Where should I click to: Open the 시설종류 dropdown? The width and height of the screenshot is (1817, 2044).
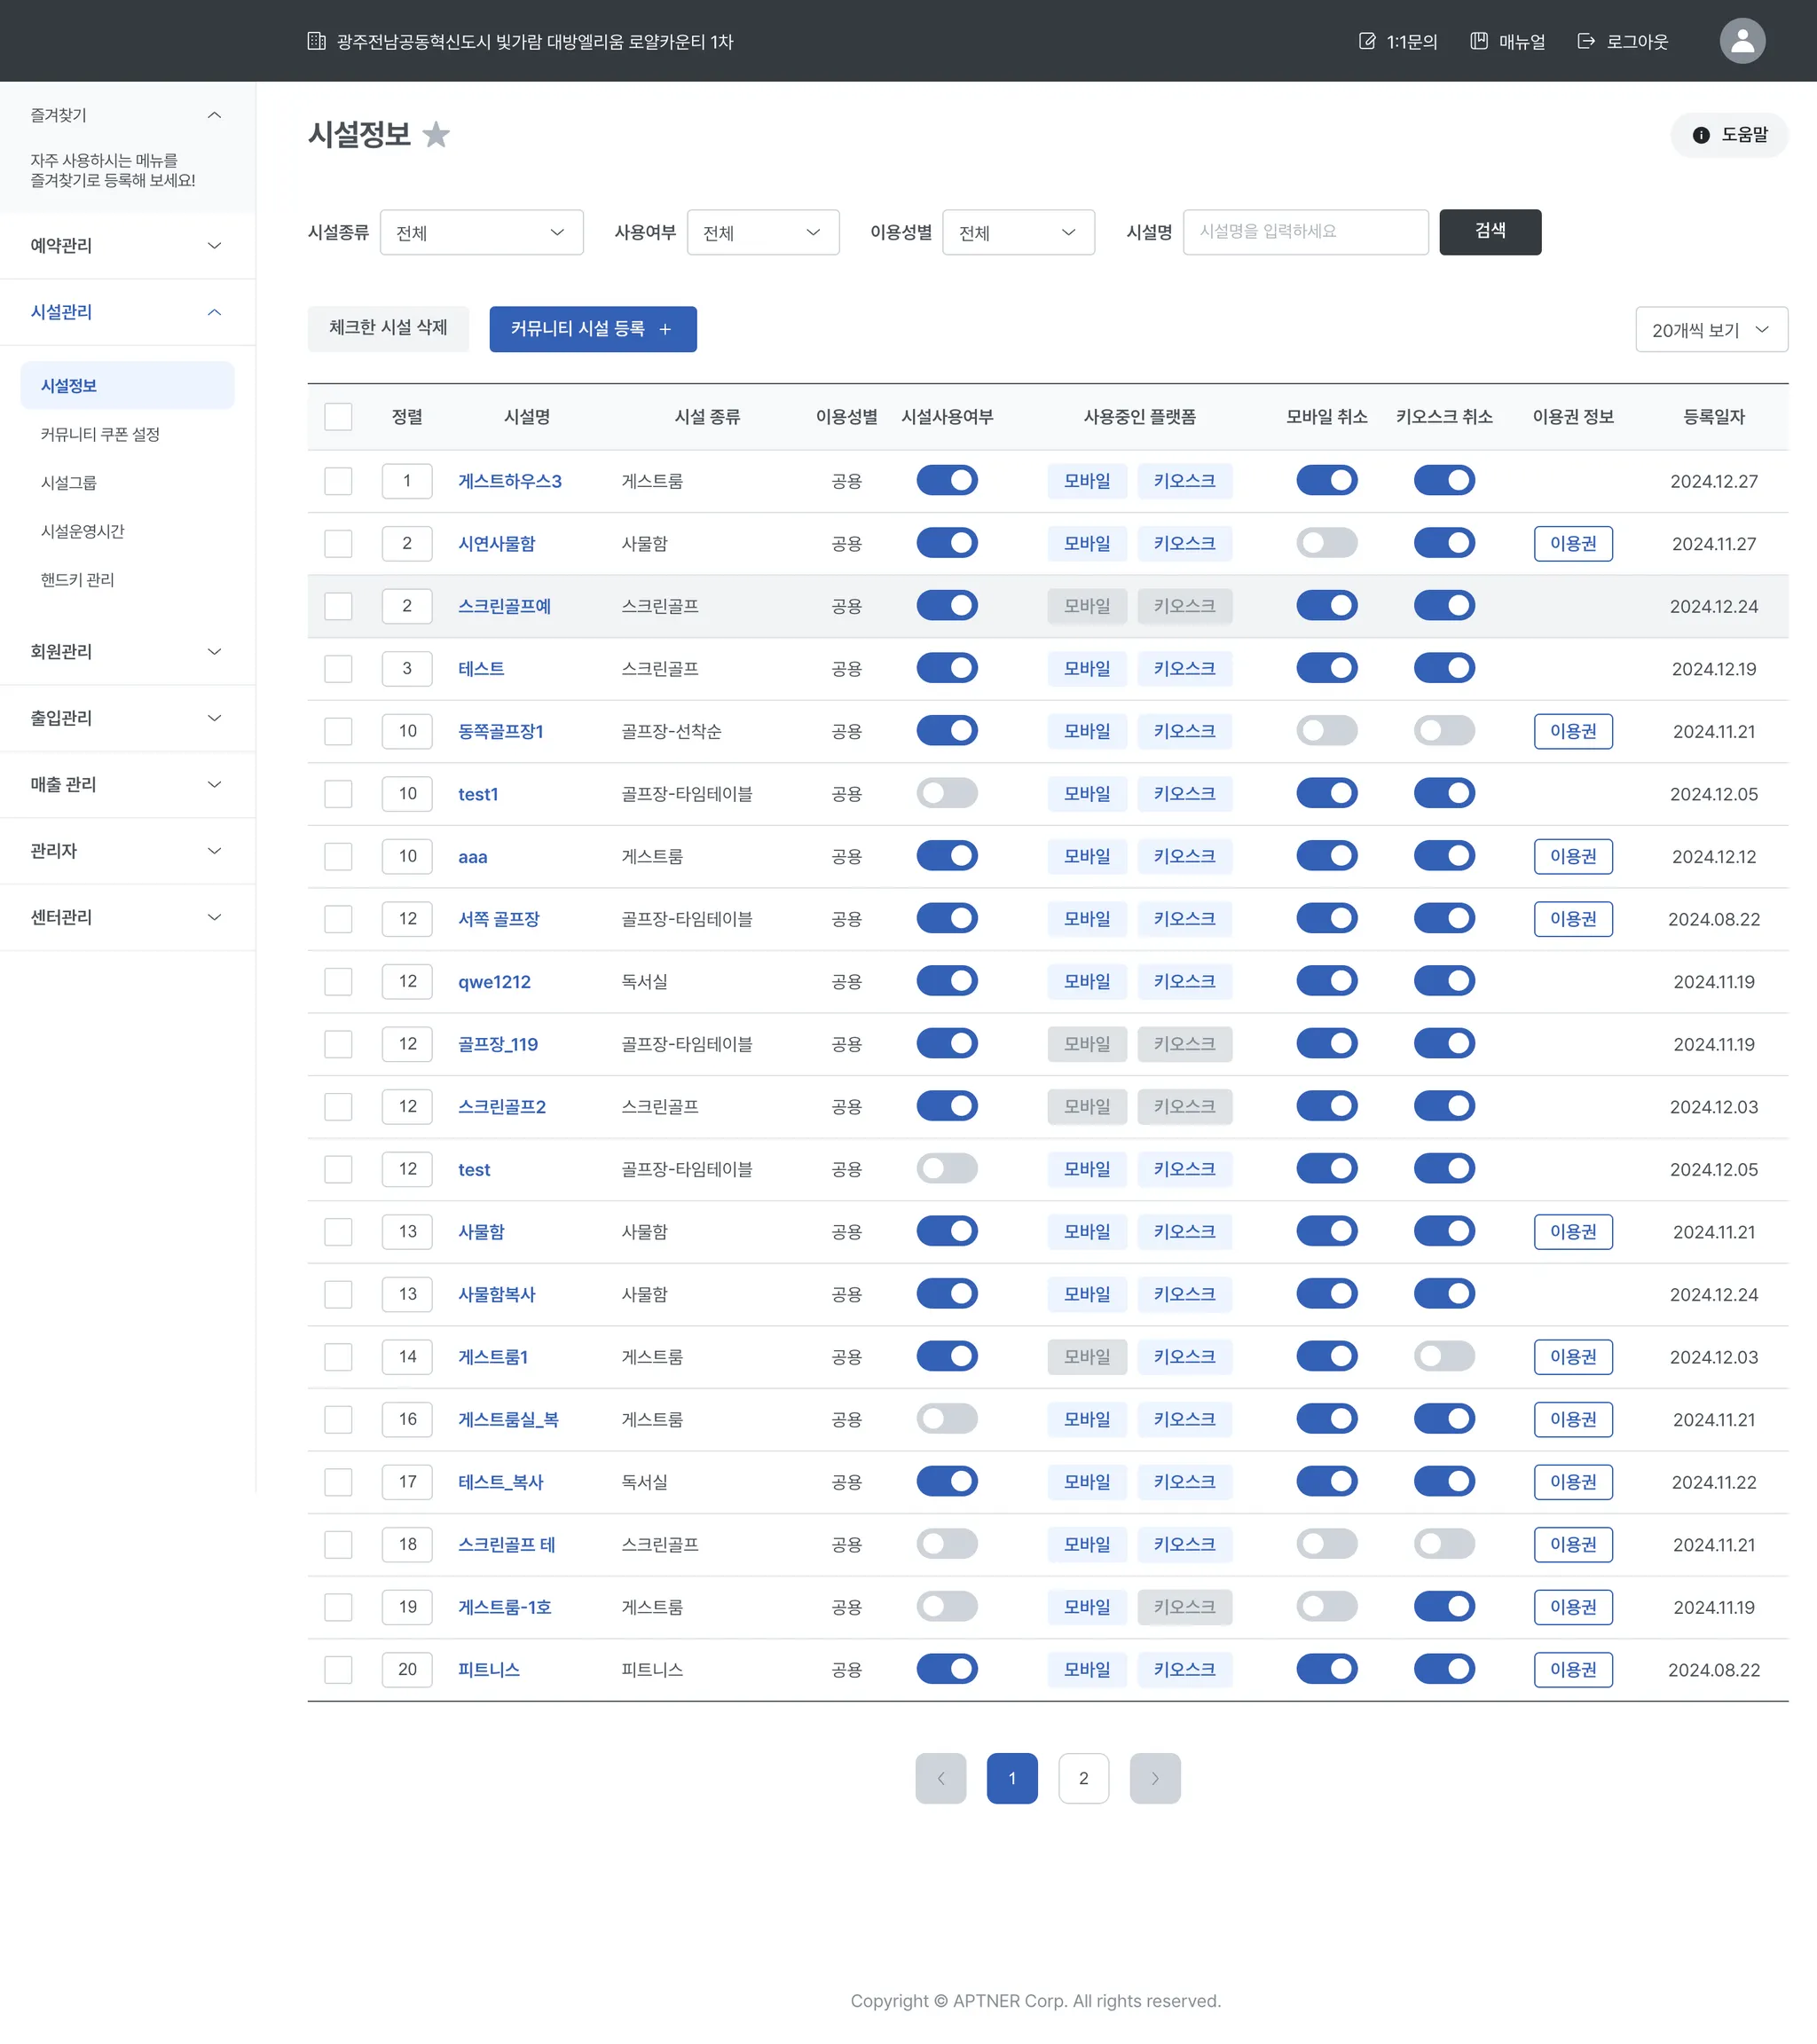(x=481, y=232)
